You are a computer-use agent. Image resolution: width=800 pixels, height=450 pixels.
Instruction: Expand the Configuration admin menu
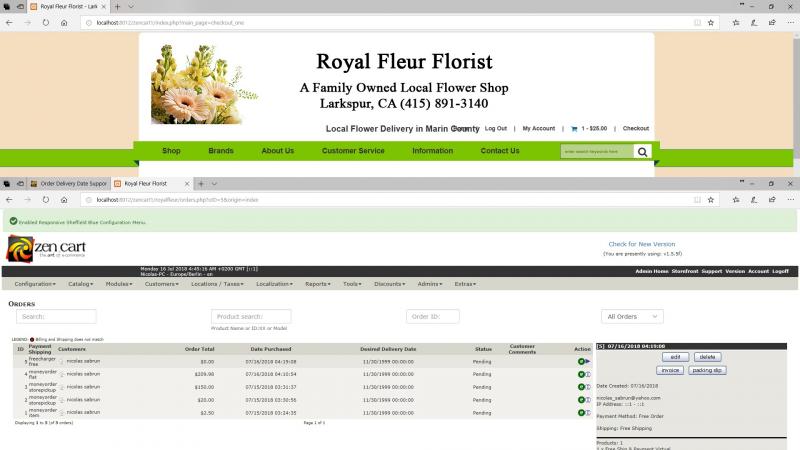(35, 284)
